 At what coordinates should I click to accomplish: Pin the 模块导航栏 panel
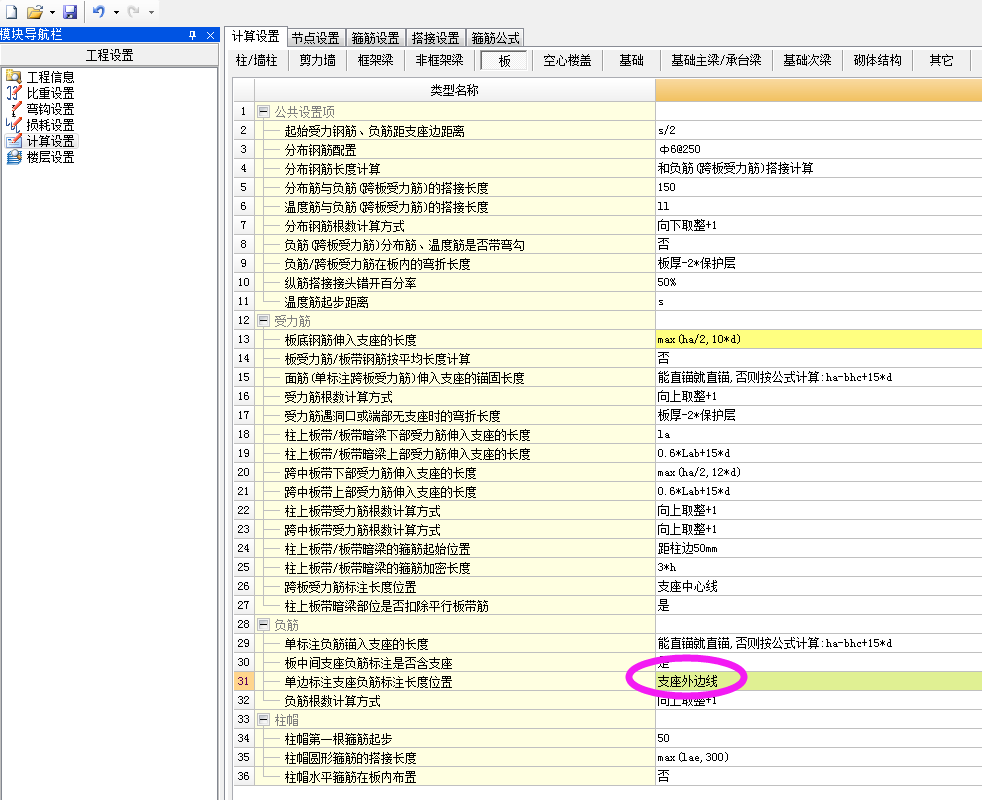[x=192, y=35]
